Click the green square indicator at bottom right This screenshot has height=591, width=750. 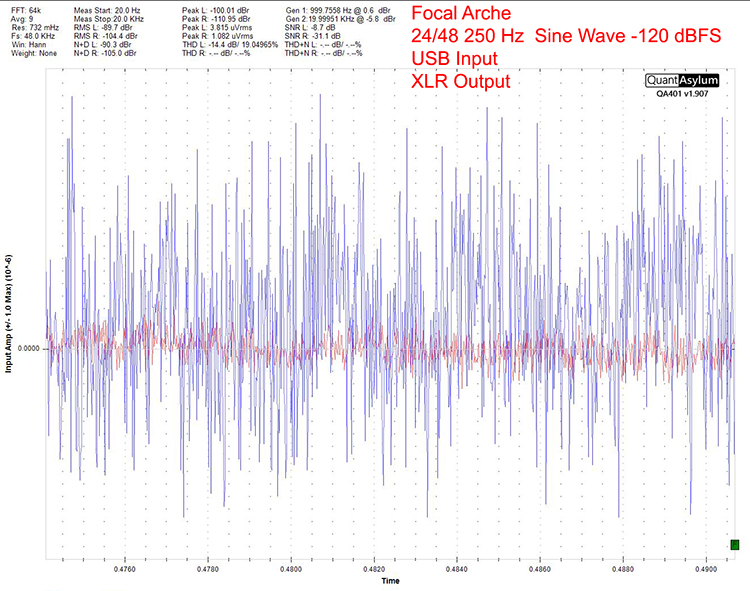click(x=735, y=544)
